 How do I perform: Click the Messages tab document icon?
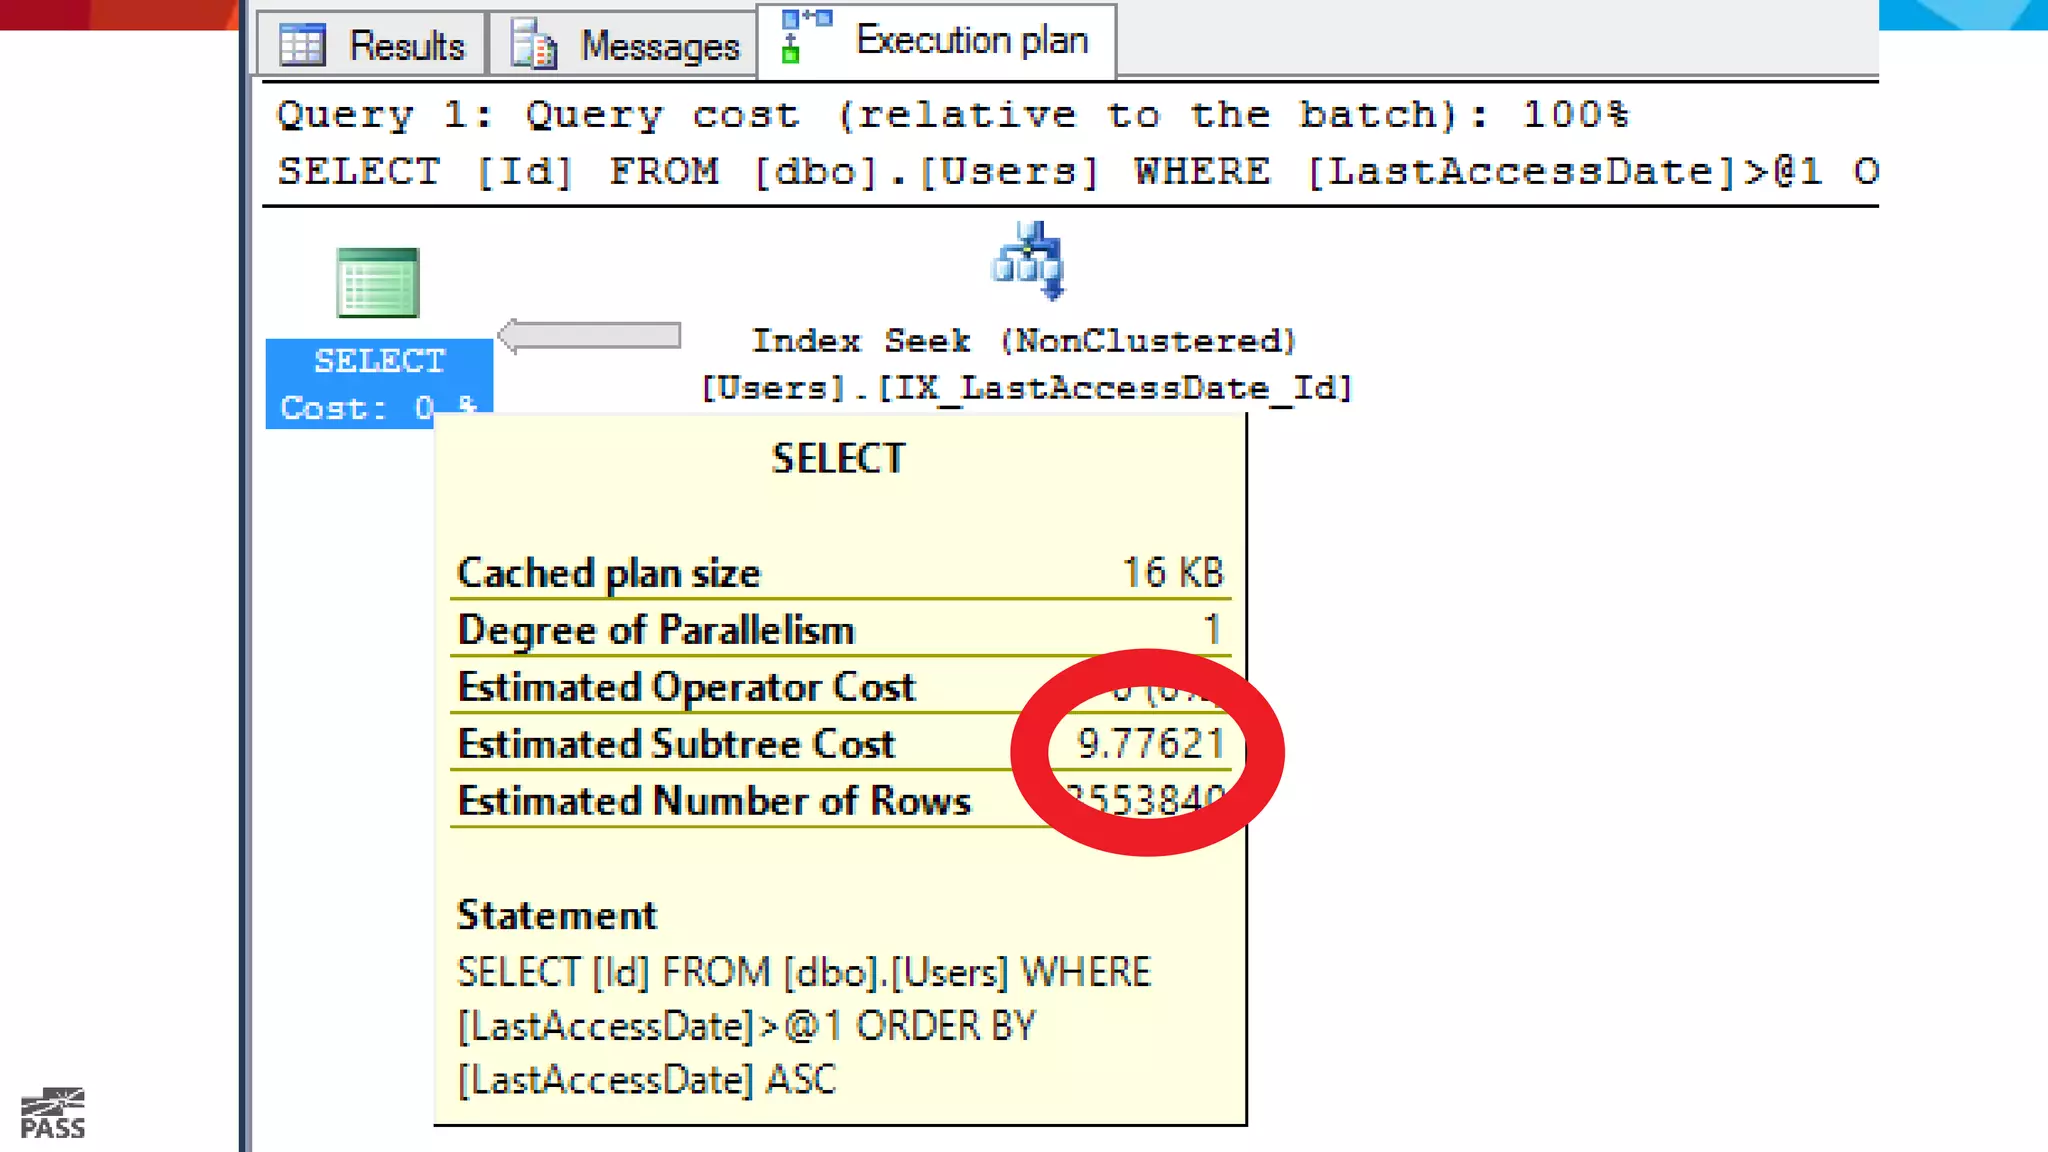(533, 45)
